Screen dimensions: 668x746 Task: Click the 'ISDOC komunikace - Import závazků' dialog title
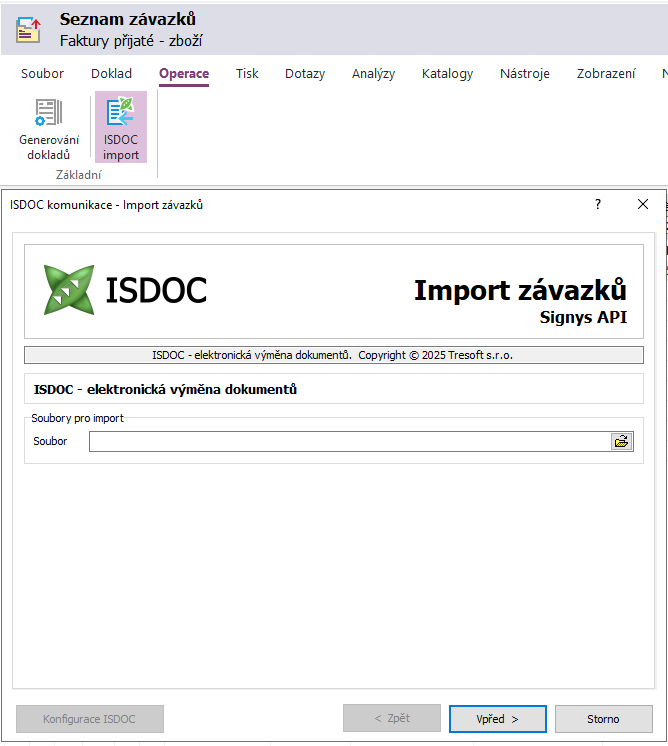point(106,205)
